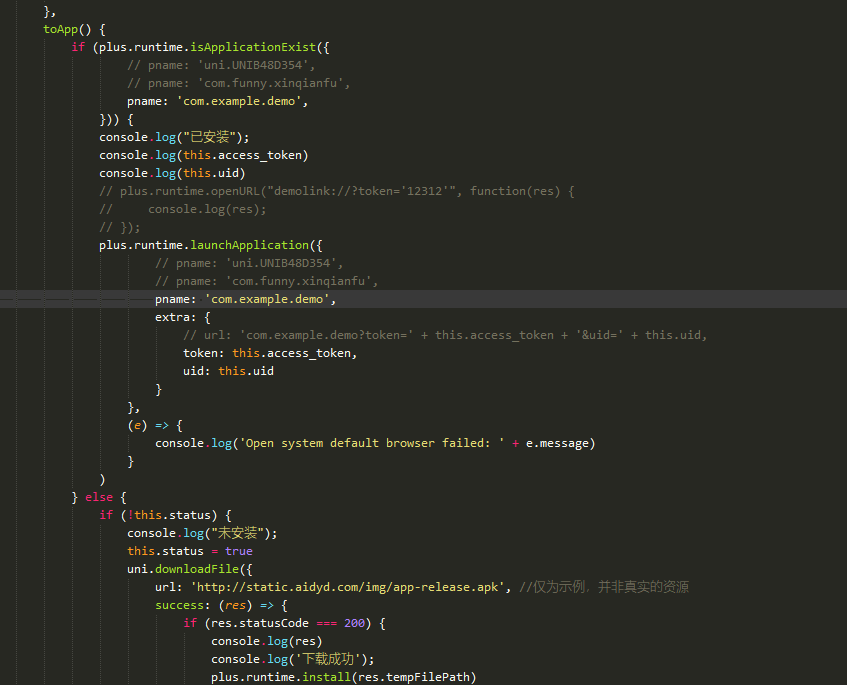The width and height of the screenshot is (847, 685).
Task: Click token: this.access_token line
Action: (x=270, y=353)
